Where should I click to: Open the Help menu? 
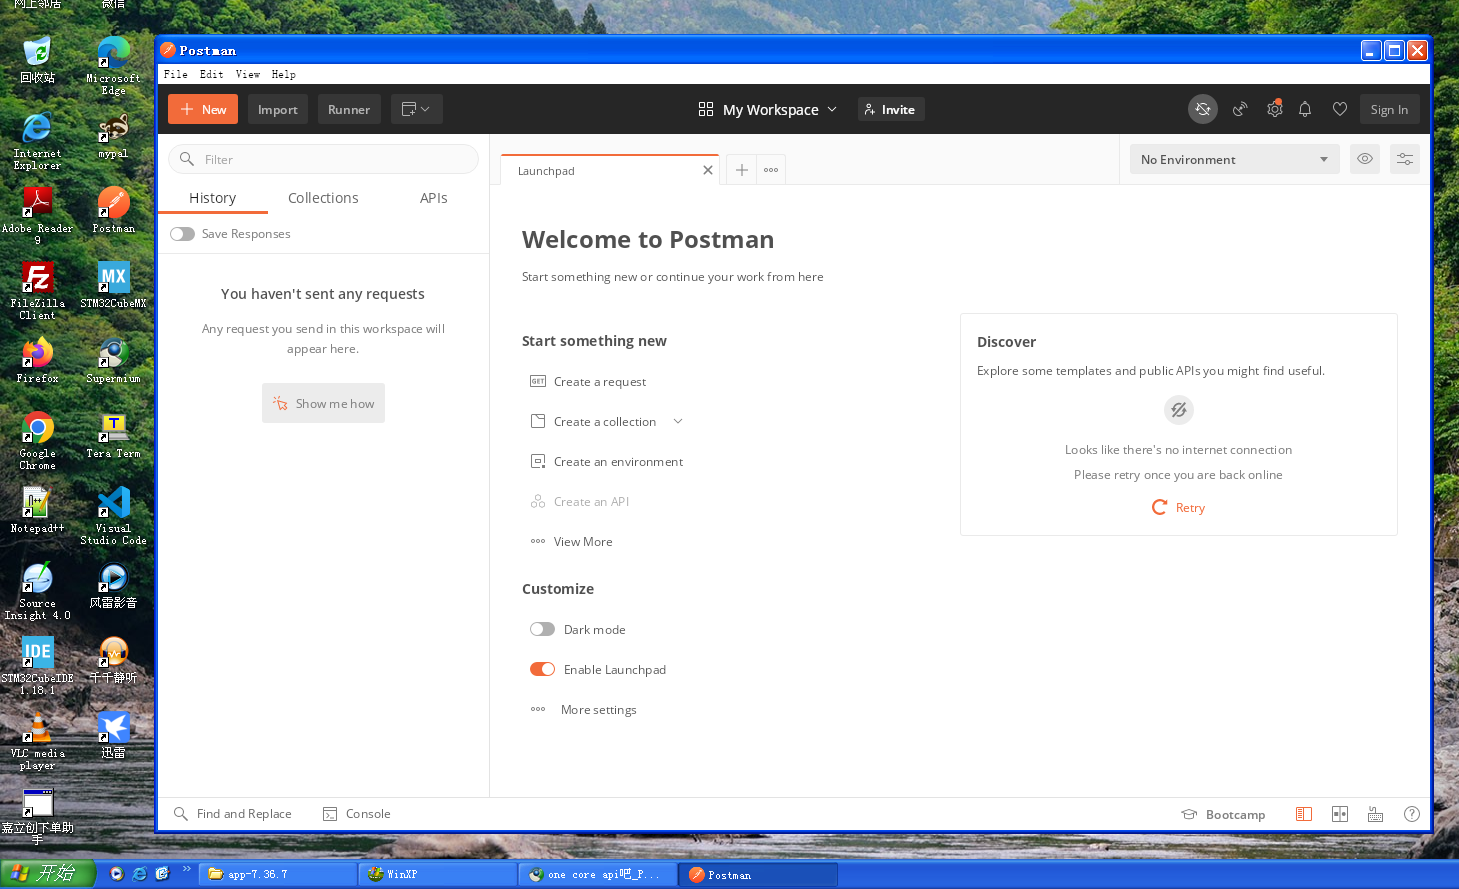284,74
